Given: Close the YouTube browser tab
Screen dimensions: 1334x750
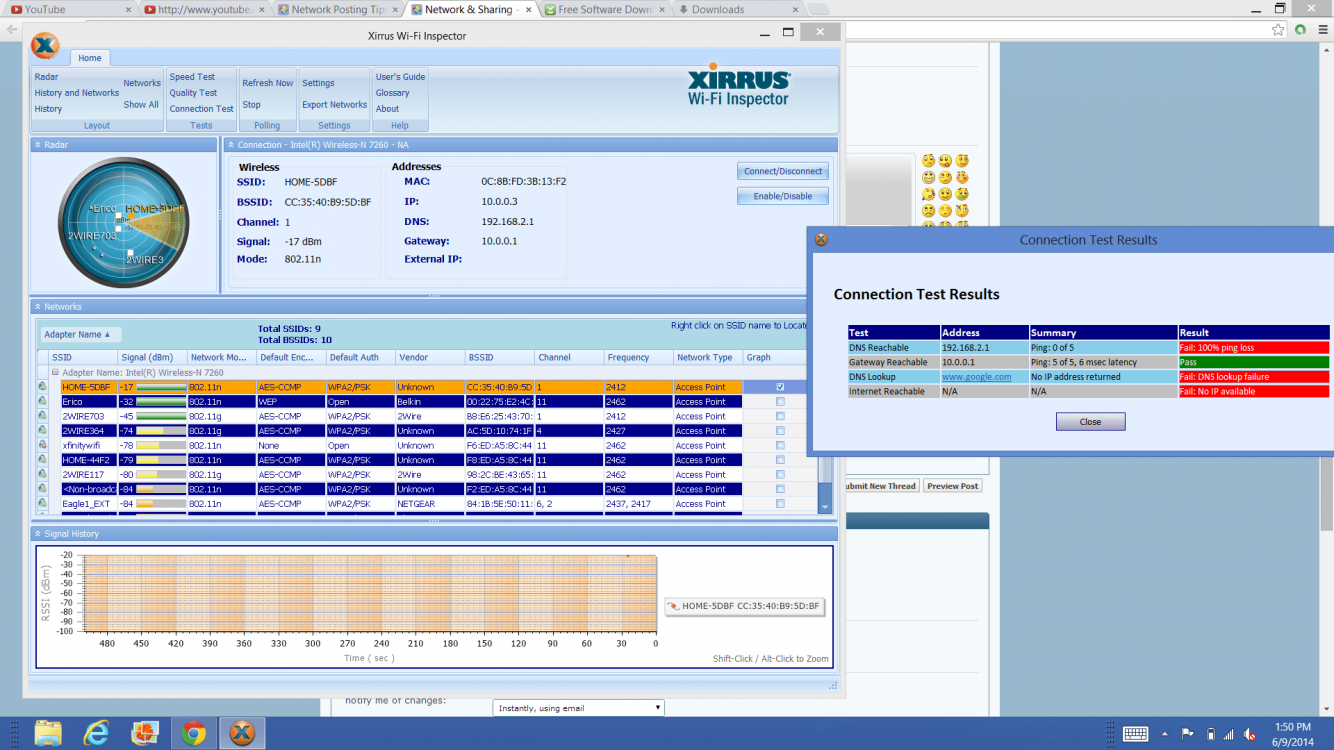Looking at the screenshot, I should (129, 10).
